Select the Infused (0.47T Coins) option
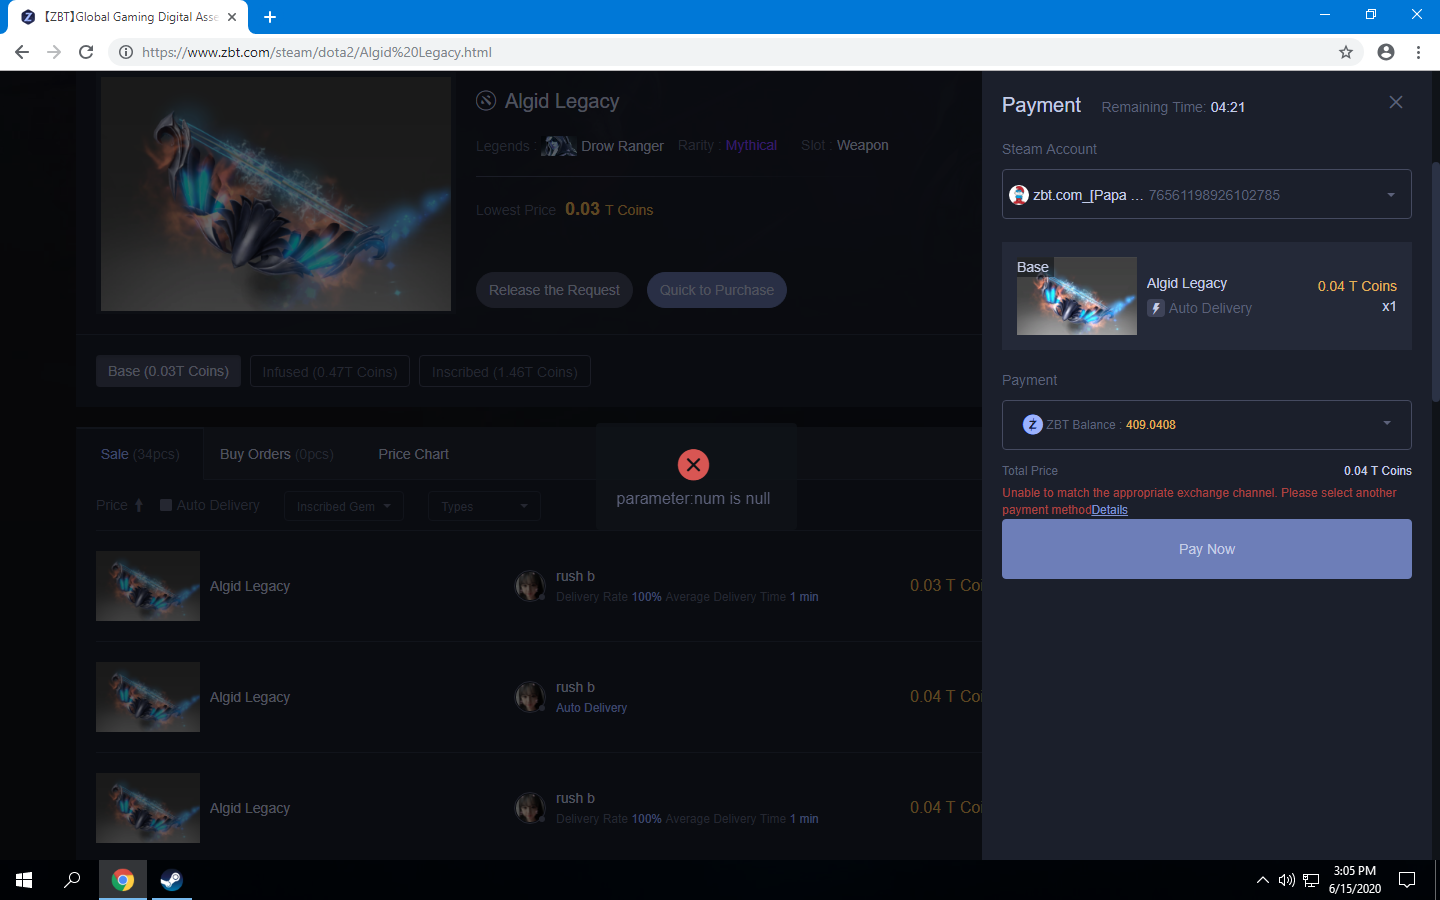This screenshot has height=900, width=1440. click(330, 371)
